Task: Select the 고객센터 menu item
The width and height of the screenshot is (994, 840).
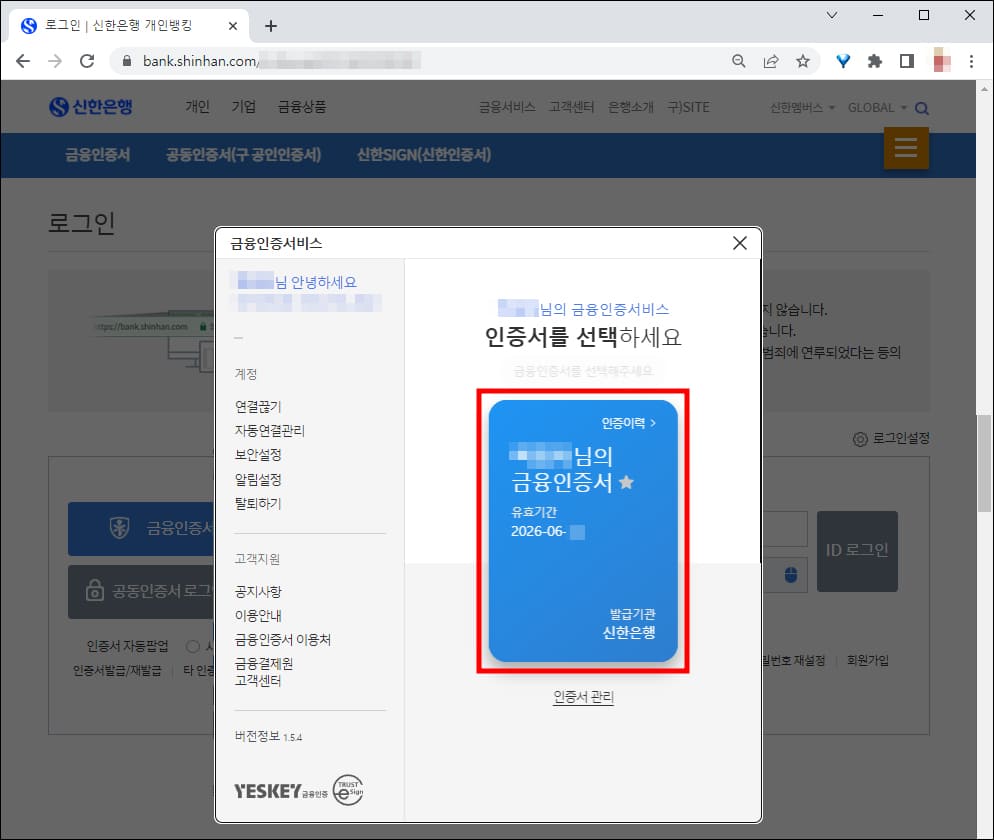Action: click(570, 107)
